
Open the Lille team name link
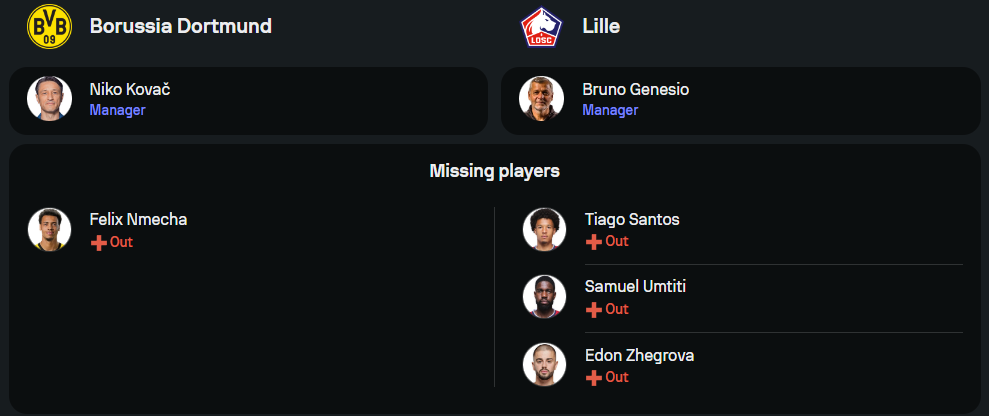point(600,26)
